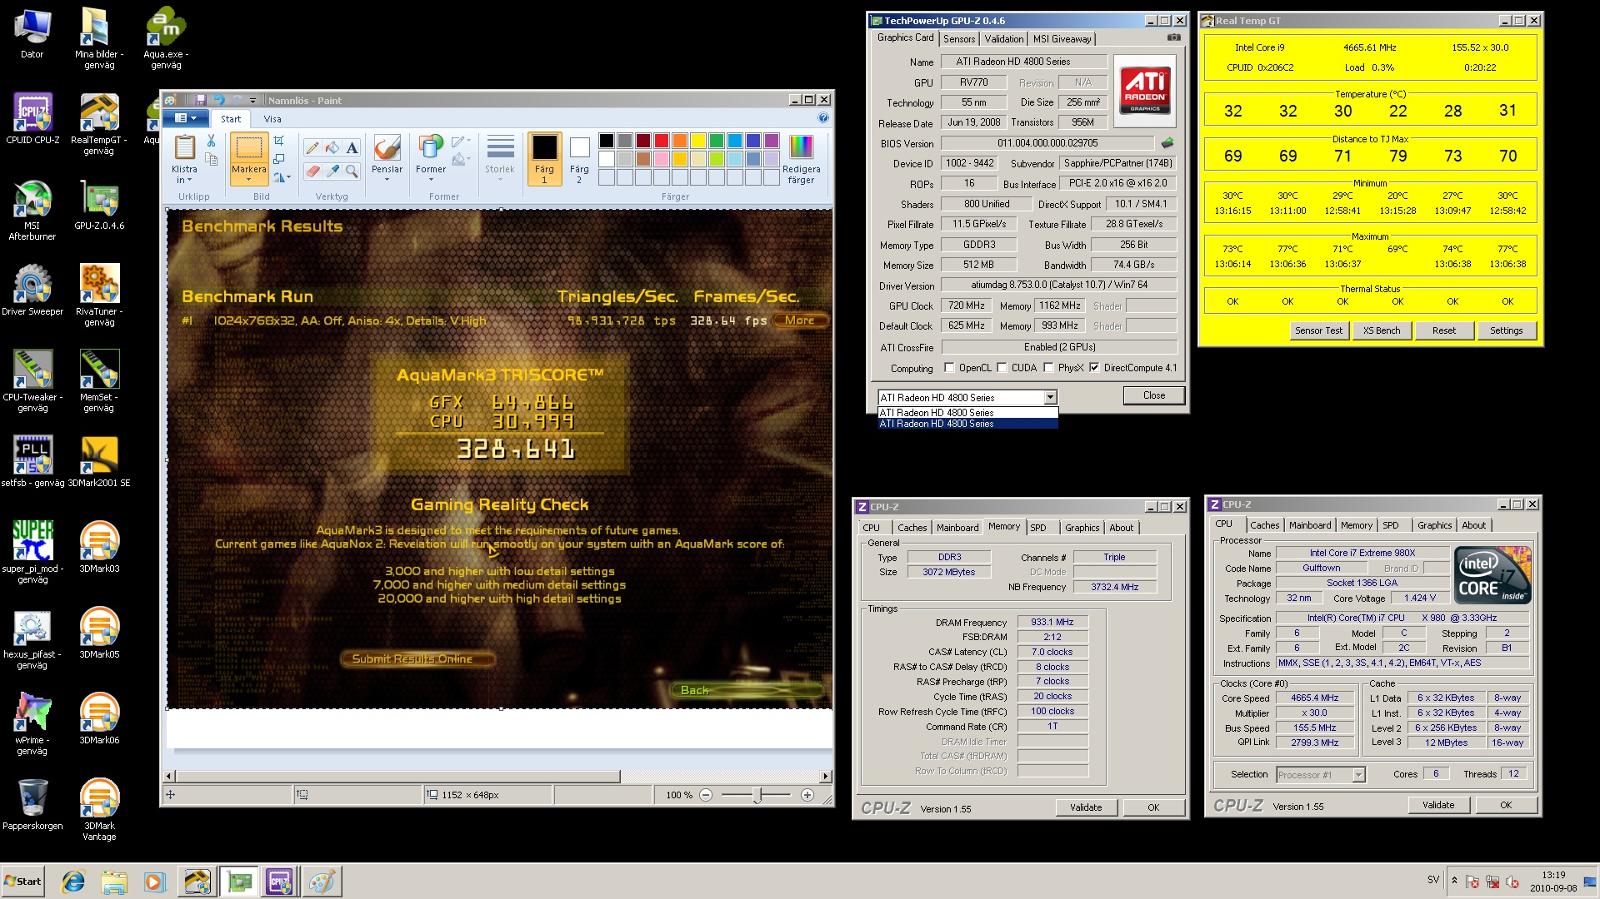Screen dimensions: 1600x899
Task: Select the Fill bucket tool in Paint
Action: point(332,148)
